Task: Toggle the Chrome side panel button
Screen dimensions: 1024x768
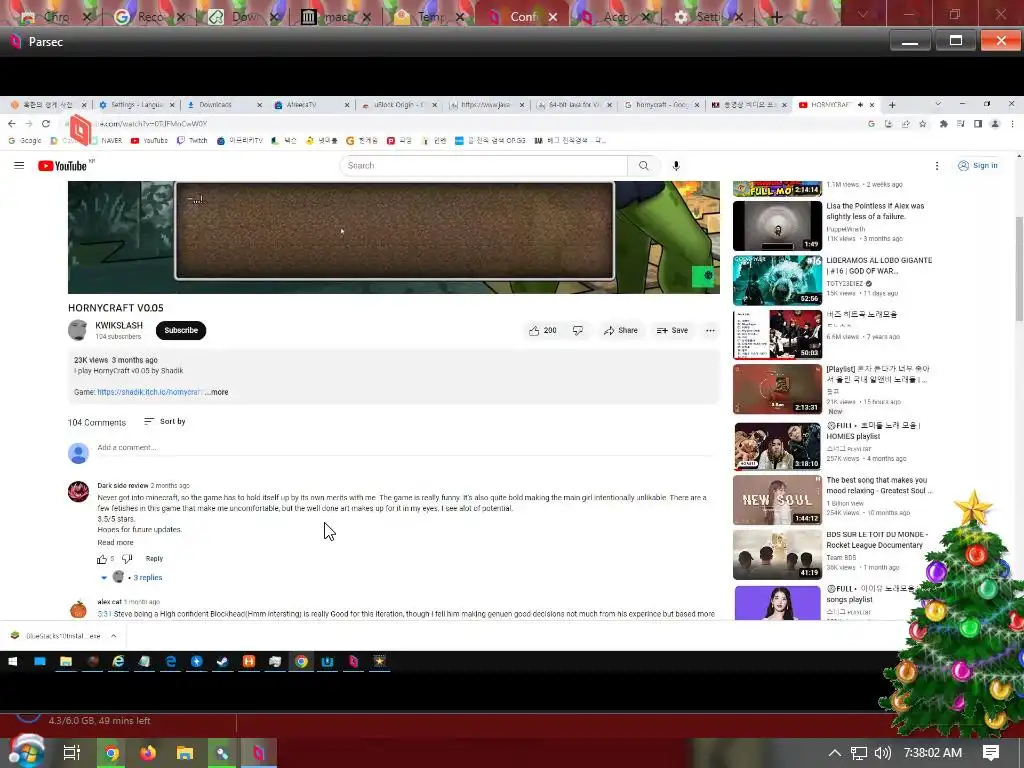Action: point(978,123)
